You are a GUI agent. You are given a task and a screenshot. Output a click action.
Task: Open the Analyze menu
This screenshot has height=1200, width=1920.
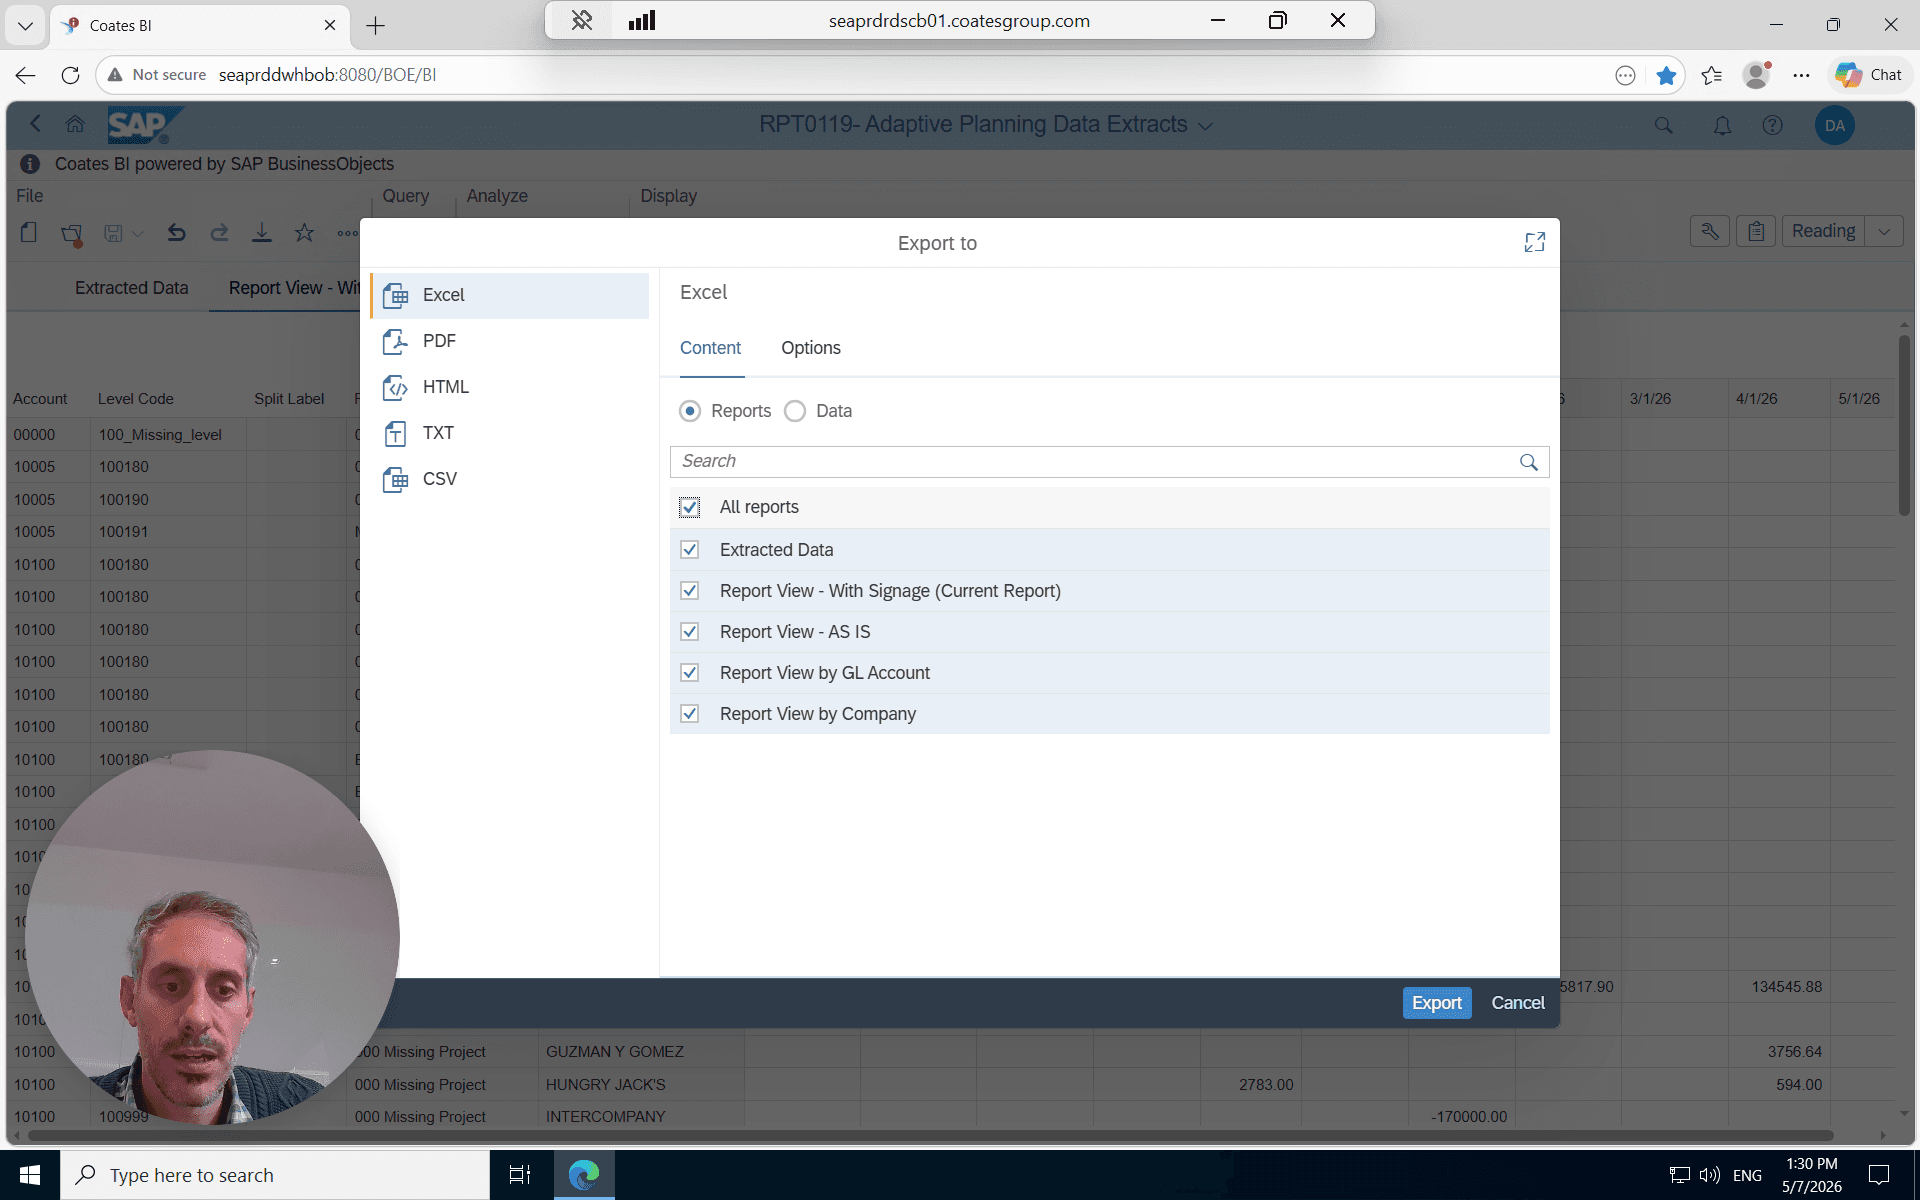coord(497,196)
